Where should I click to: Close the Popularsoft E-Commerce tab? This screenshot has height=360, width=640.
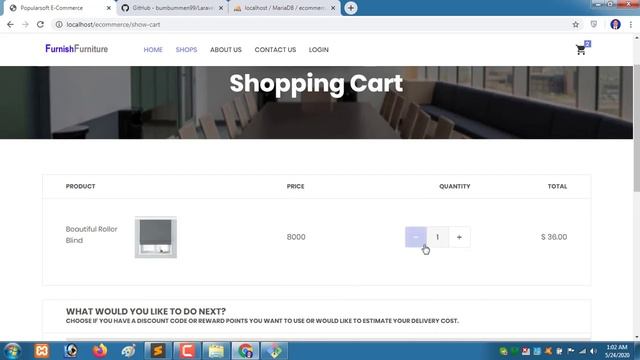pyautogui.click(x=109, y=8)
